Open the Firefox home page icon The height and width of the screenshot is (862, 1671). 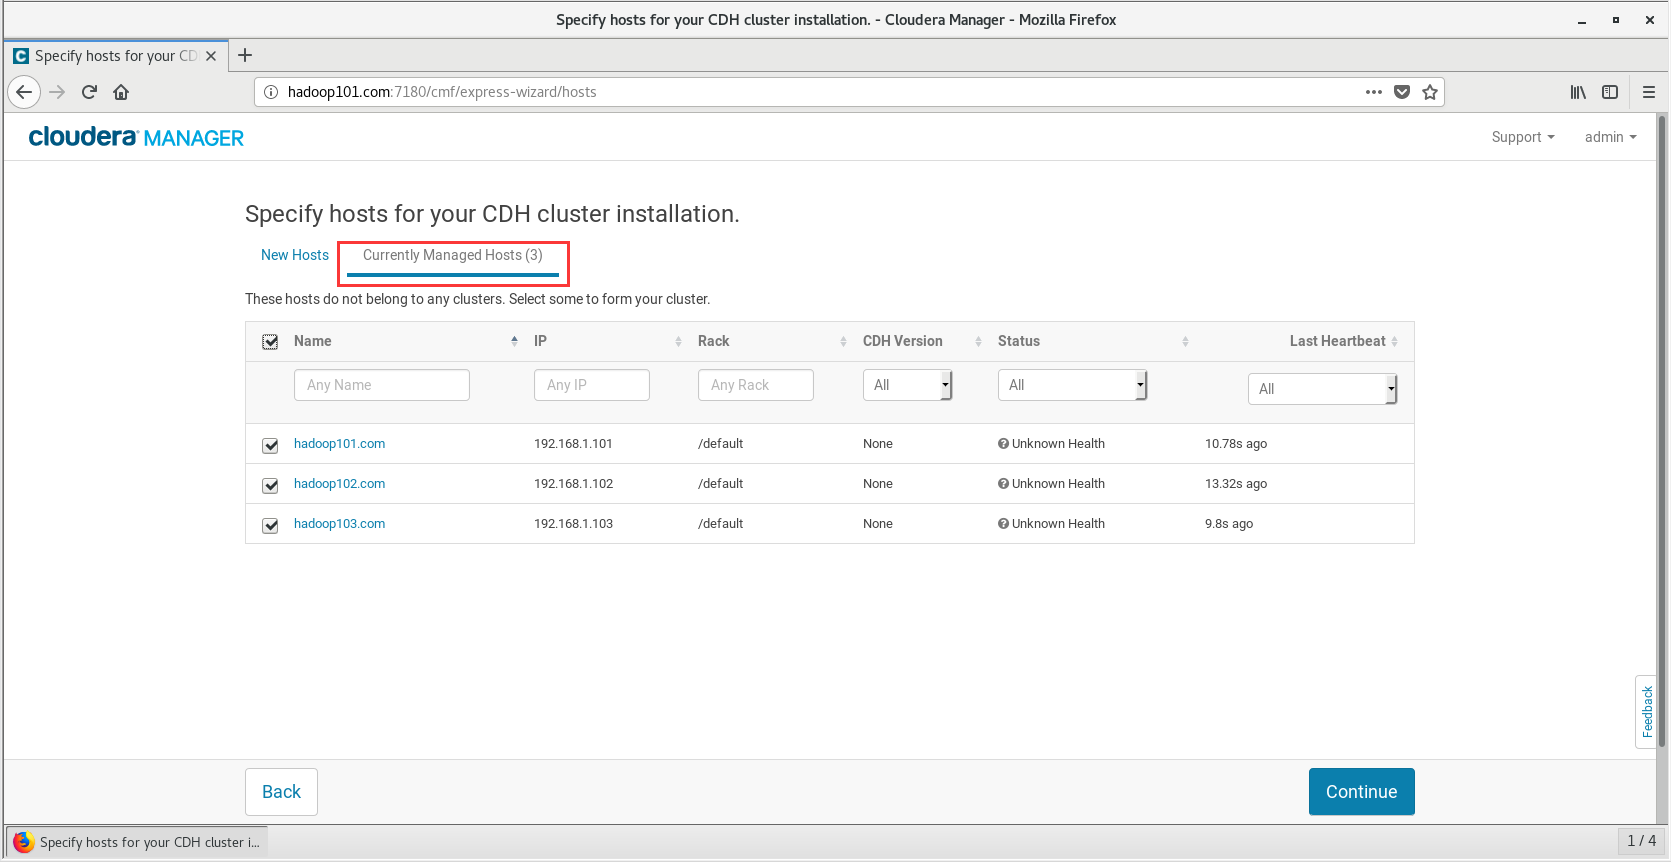click(x=121, y=92)
